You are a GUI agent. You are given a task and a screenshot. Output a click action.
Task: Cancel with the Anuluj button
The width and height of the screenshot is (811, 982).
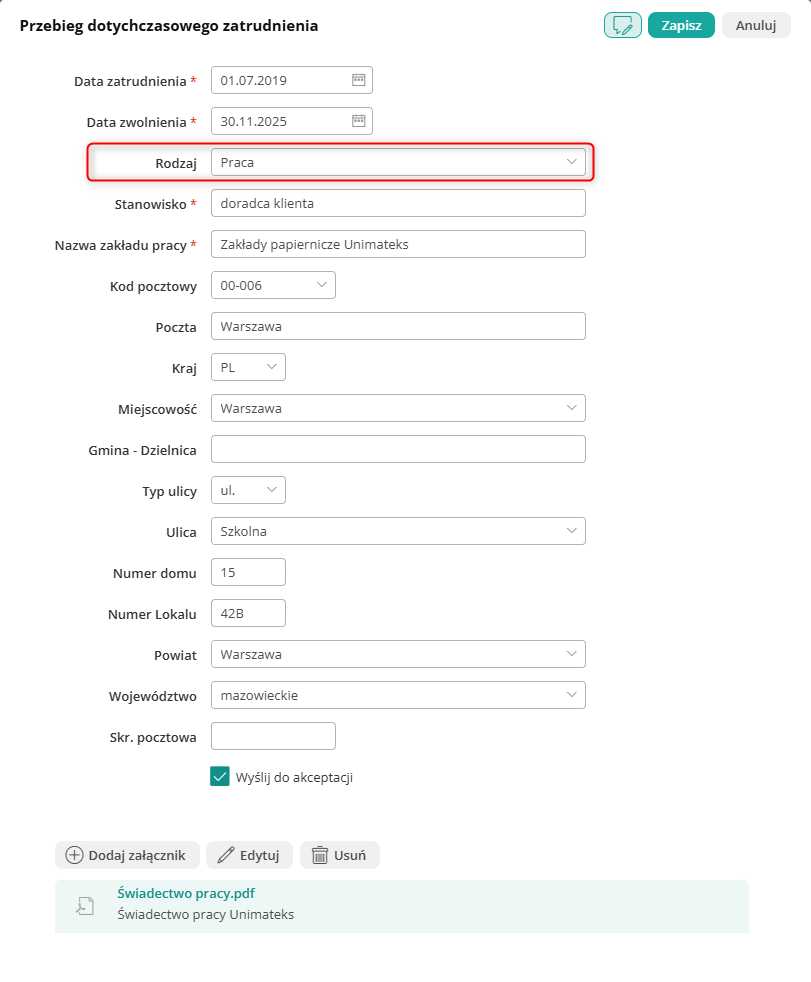tap(756, 25)
